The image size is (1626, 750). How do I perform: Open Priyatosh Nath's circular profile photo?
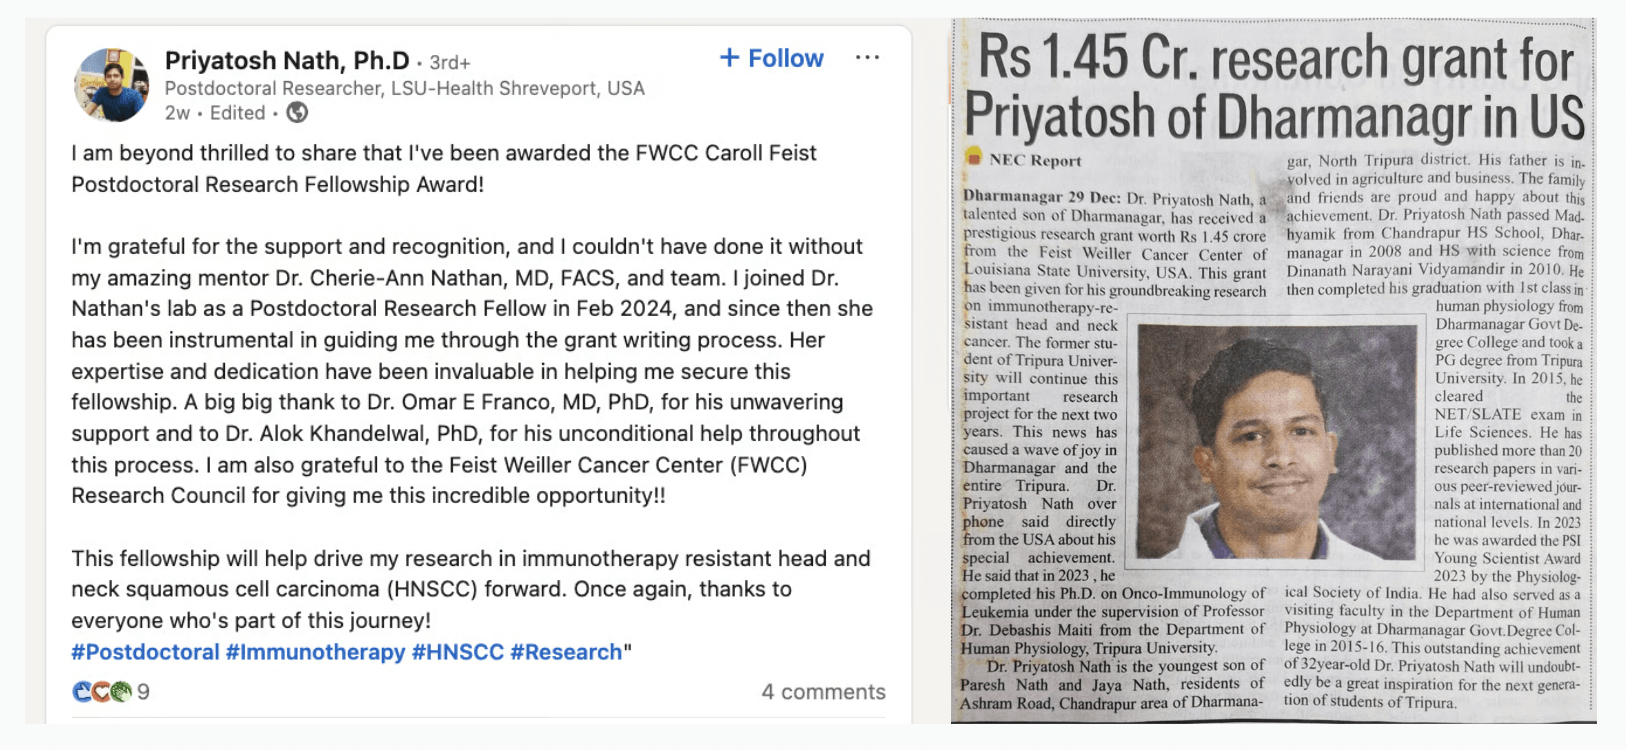[112, 85]
